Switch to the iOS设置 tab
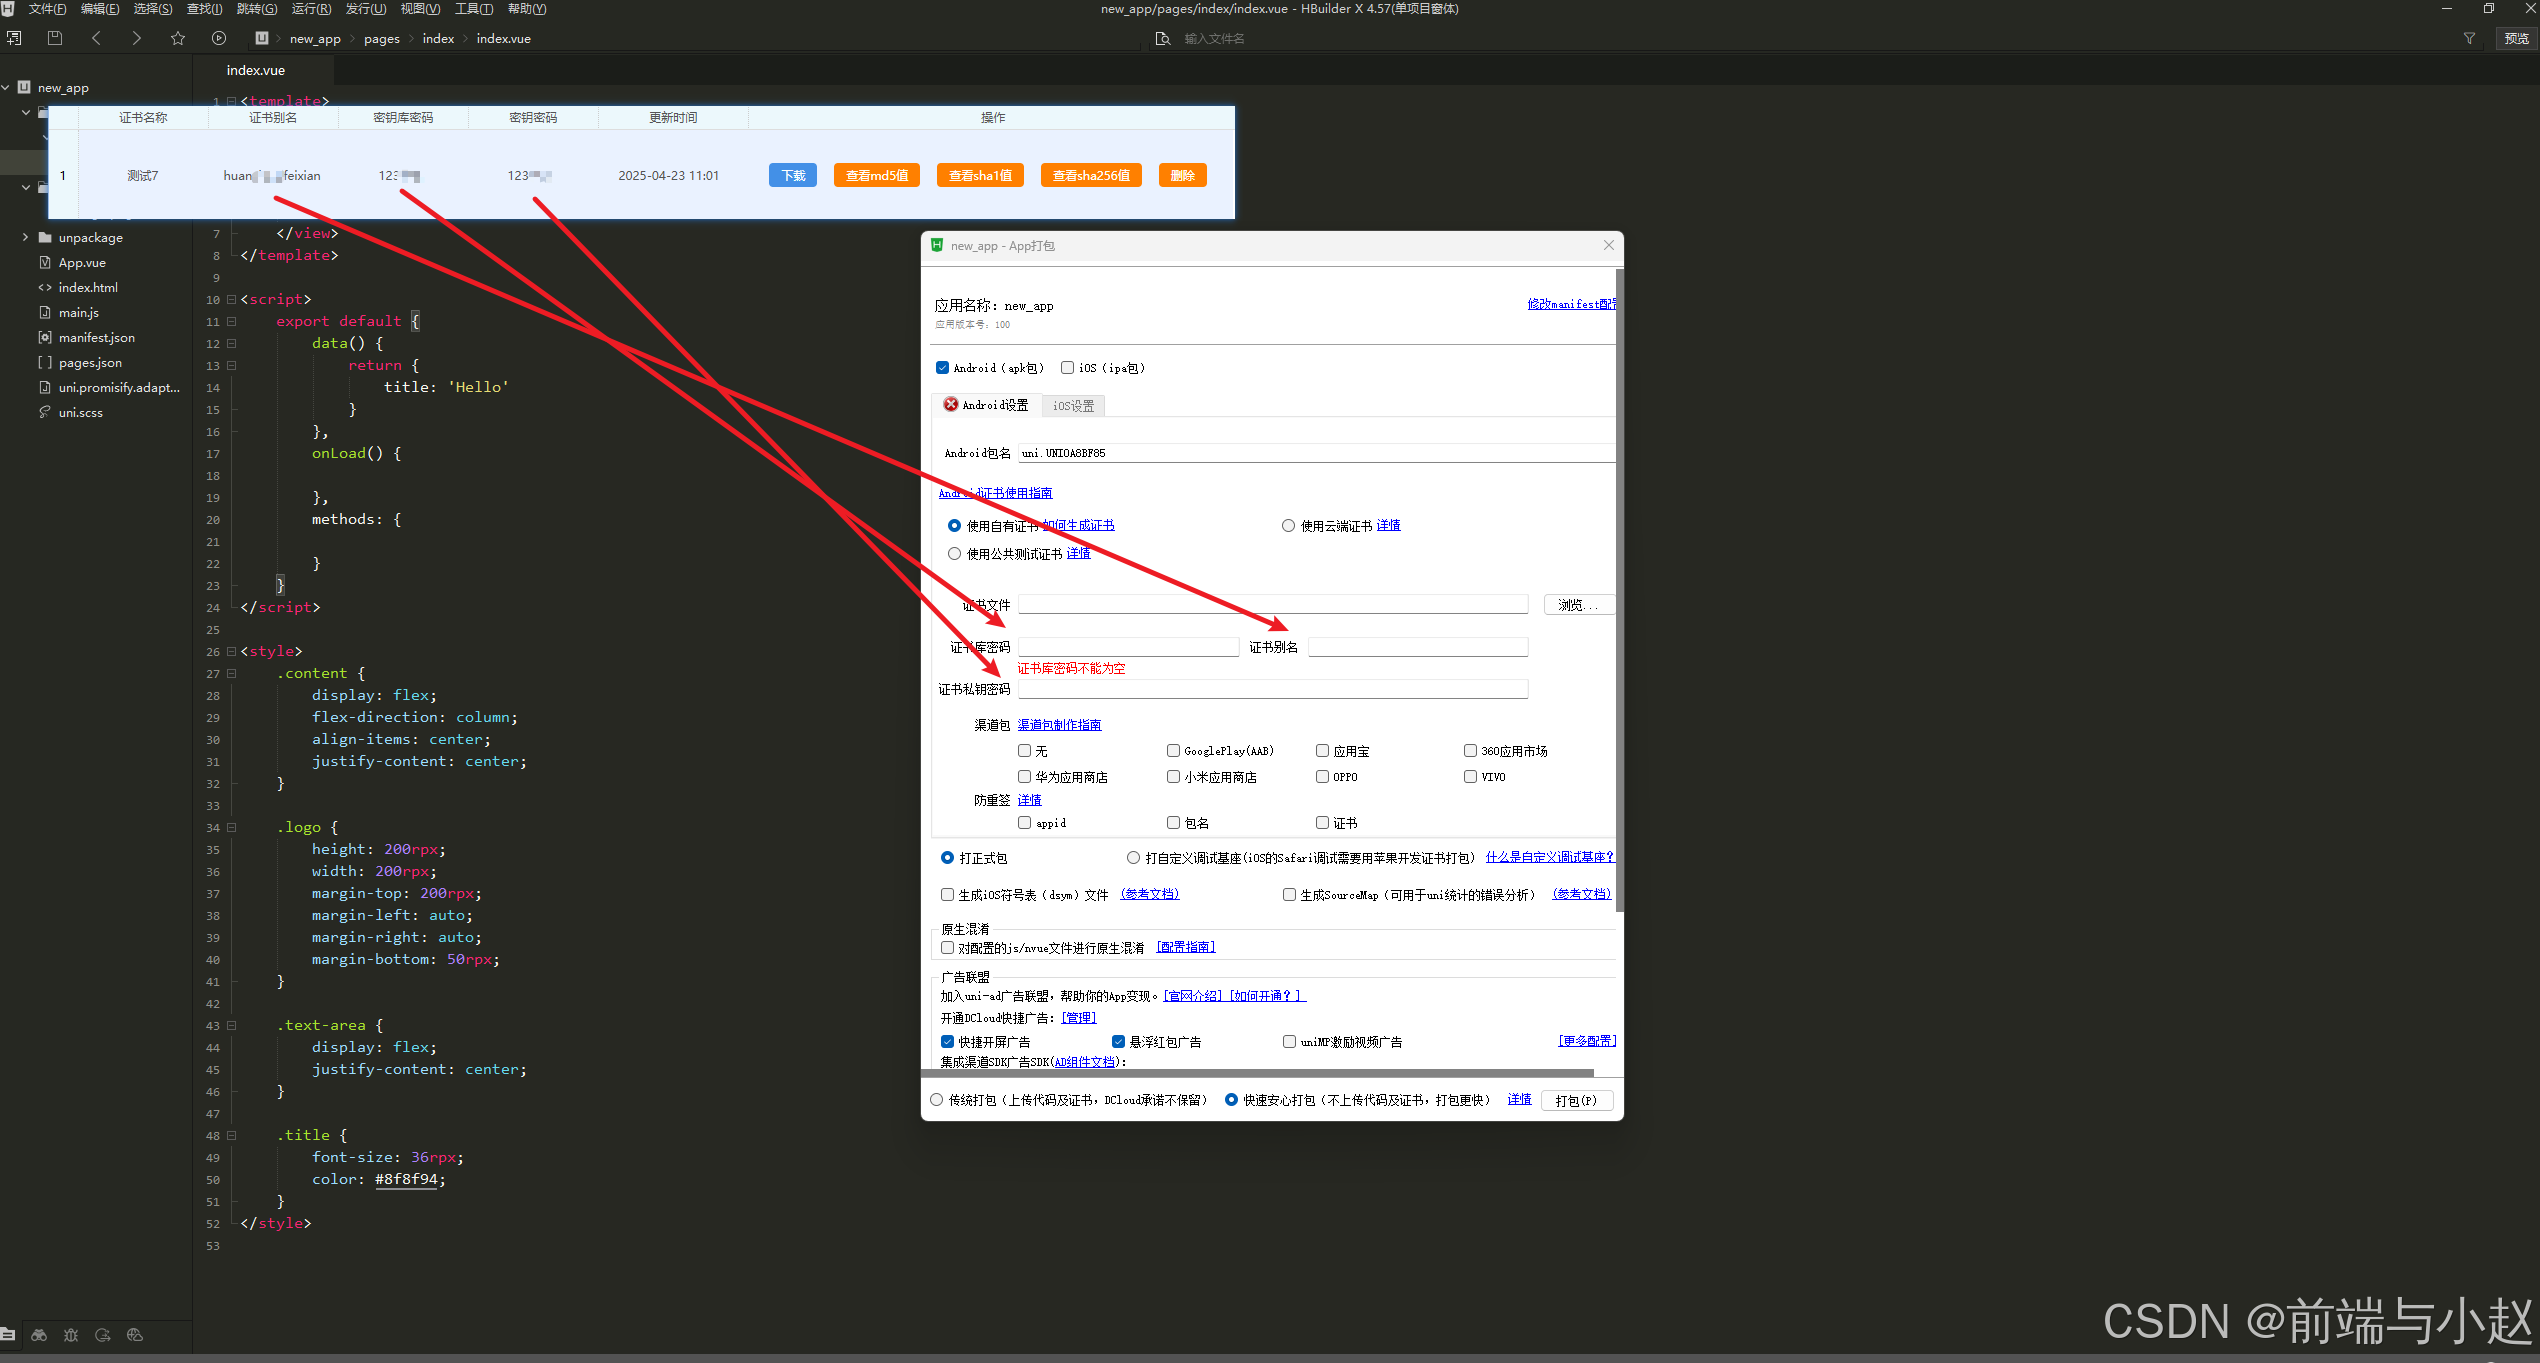Viewport: 2540px width, 1363px height. click(x=1073, y=406)
